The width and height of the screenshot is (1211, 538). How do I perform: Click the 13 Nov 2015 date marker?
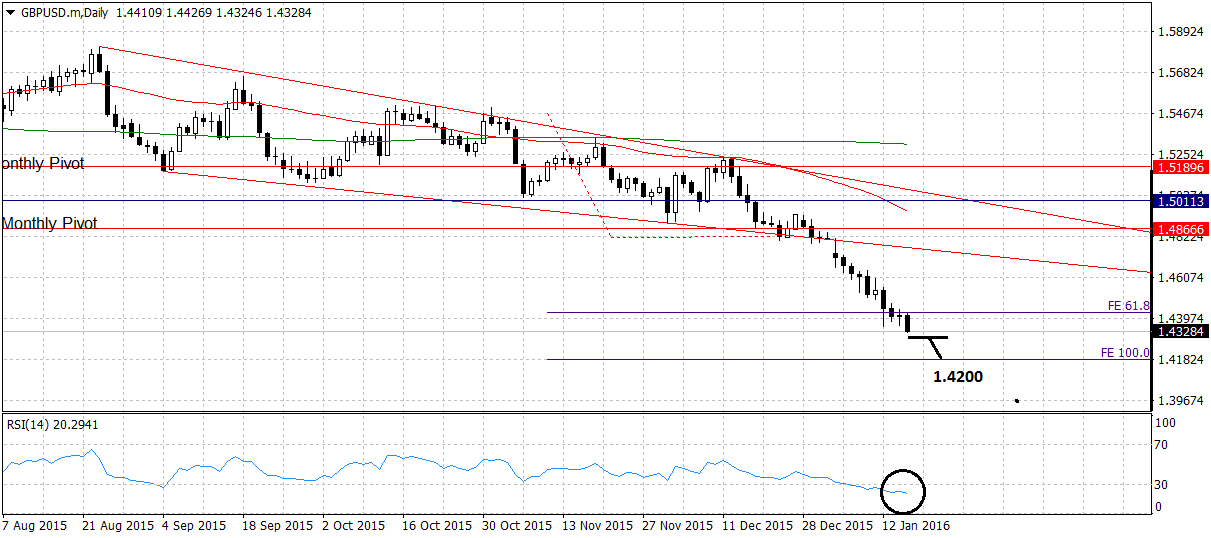(x=598, y=525)
